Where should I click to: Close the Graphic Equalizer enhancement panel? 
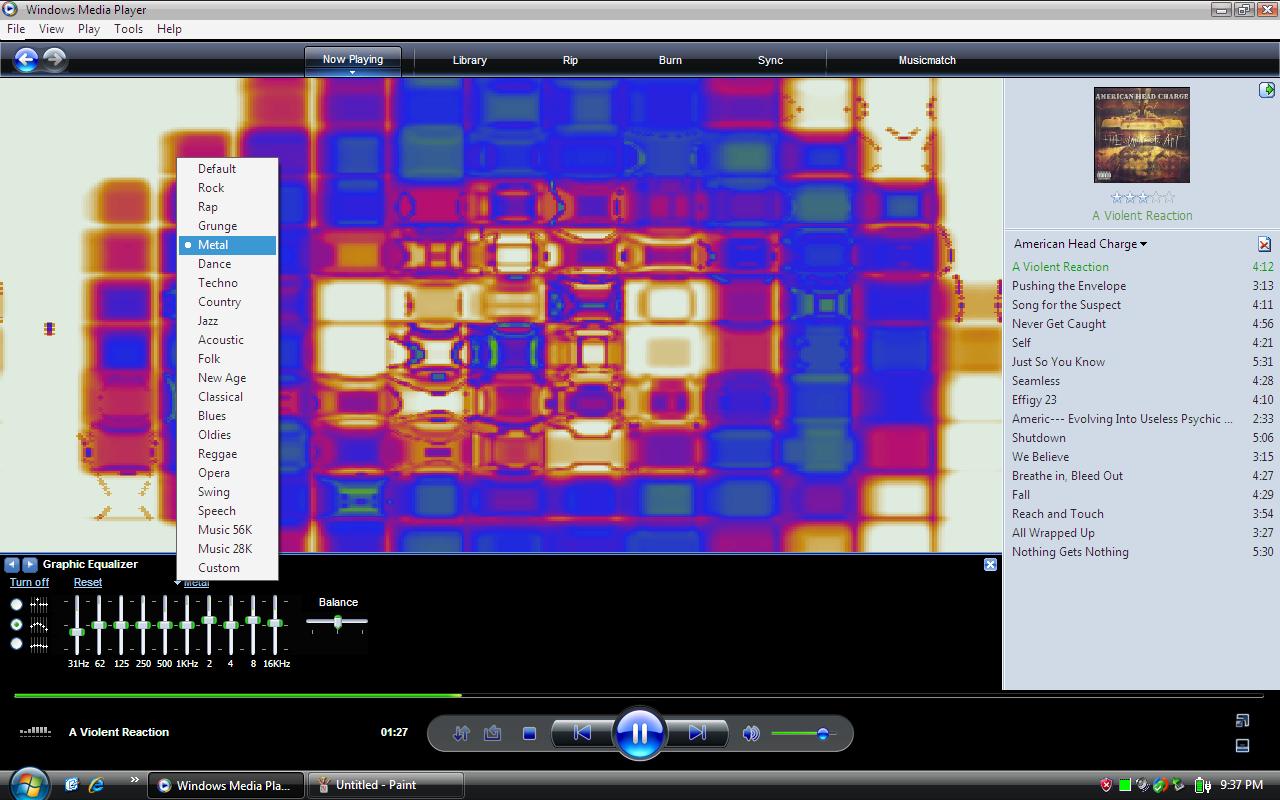coord(990,564)
